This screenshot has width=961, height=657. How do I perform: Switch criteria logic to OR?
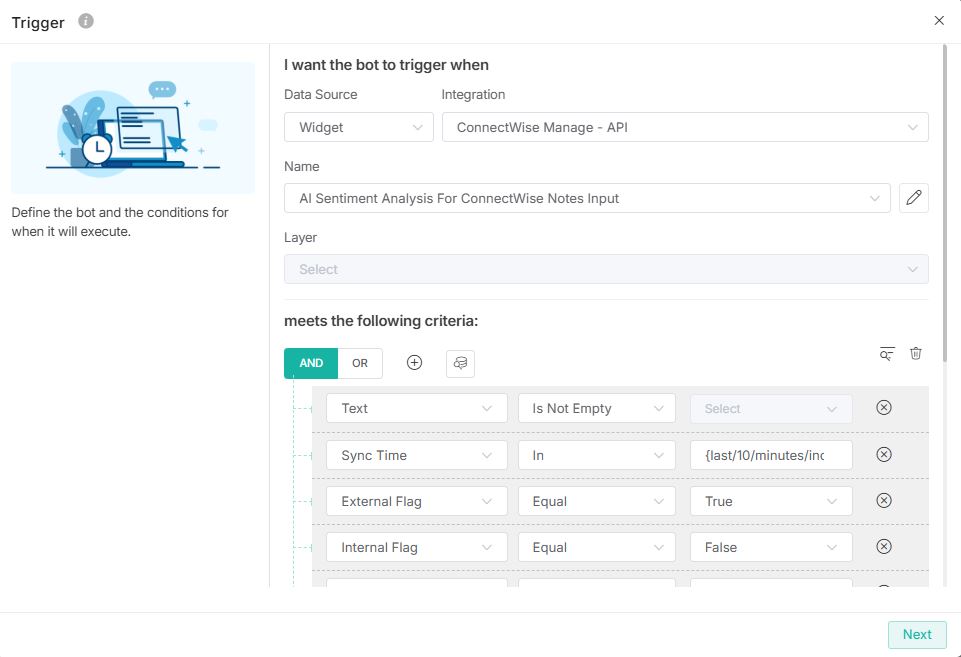point(360,363)
